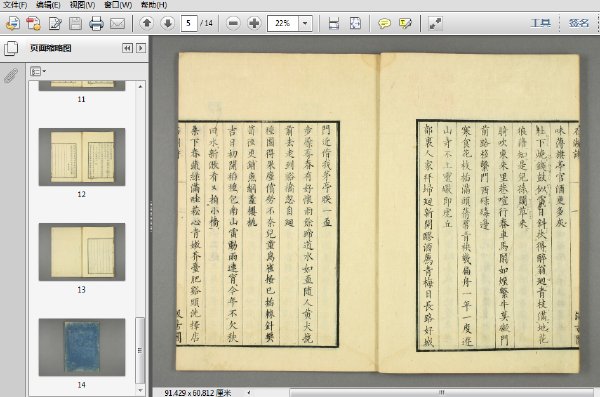Click the thumbnail panel scrollbar handle
This screenshot has width=600, height=397.
tap(140, 350)
